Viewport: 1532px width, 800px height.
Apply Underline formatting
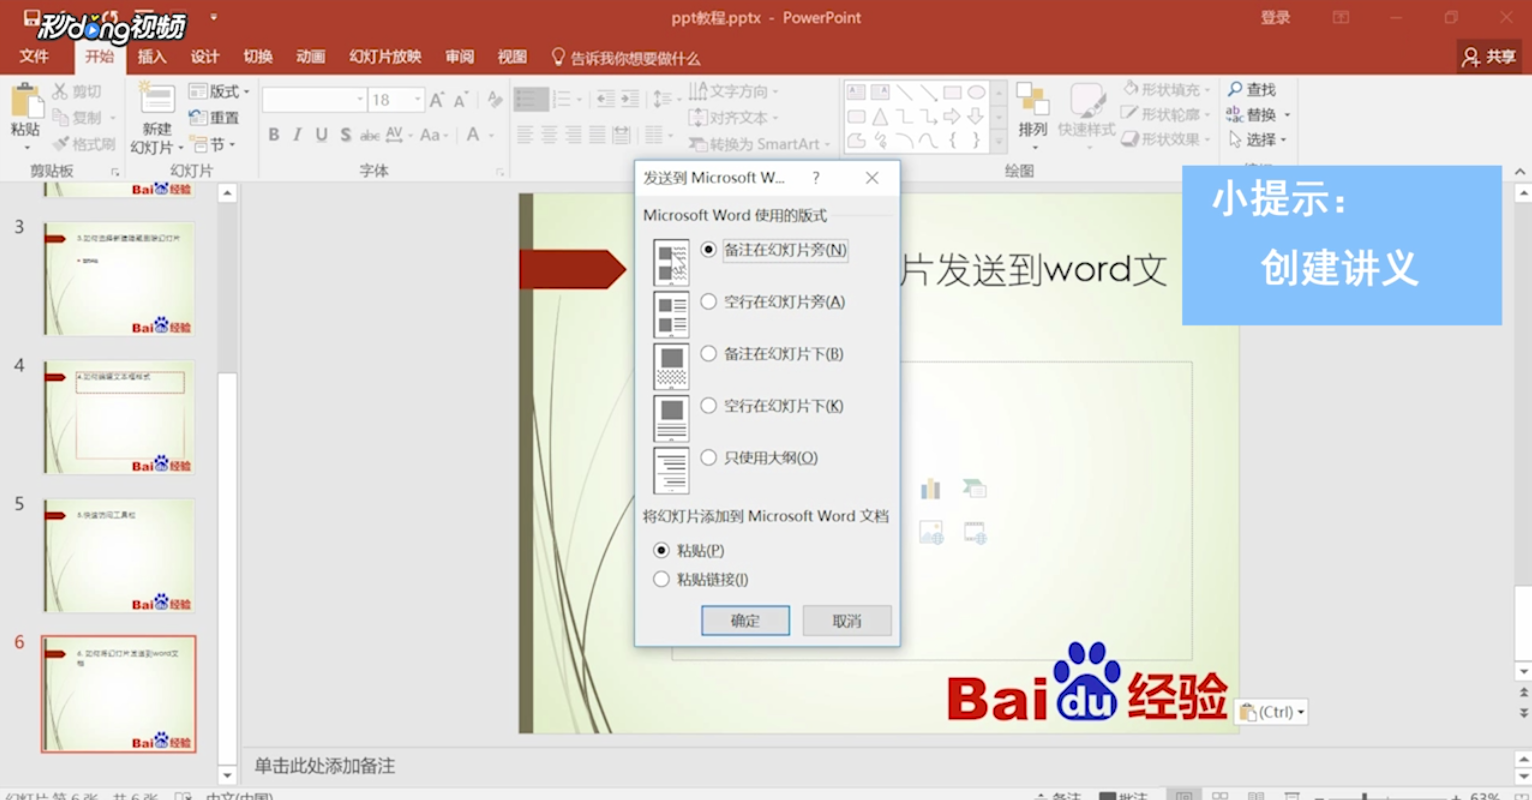(x=321, y=135)
